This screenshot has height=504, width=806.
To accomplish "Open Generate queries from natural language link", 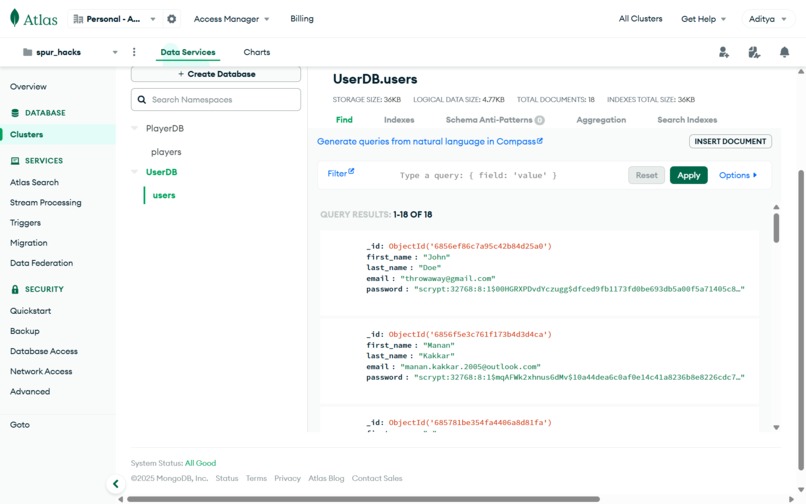I will [x=430, y=141].
